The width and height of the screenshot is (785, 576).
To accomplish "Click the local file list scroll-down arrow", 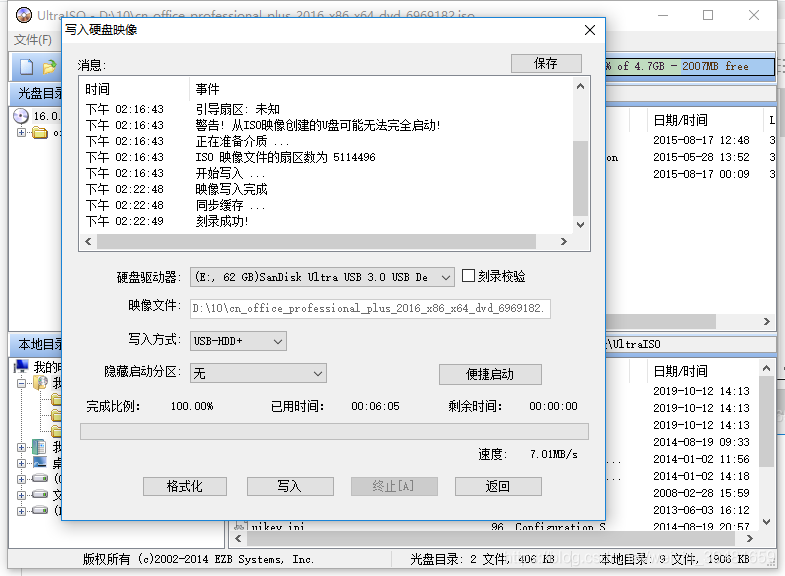I will point(766,521).
